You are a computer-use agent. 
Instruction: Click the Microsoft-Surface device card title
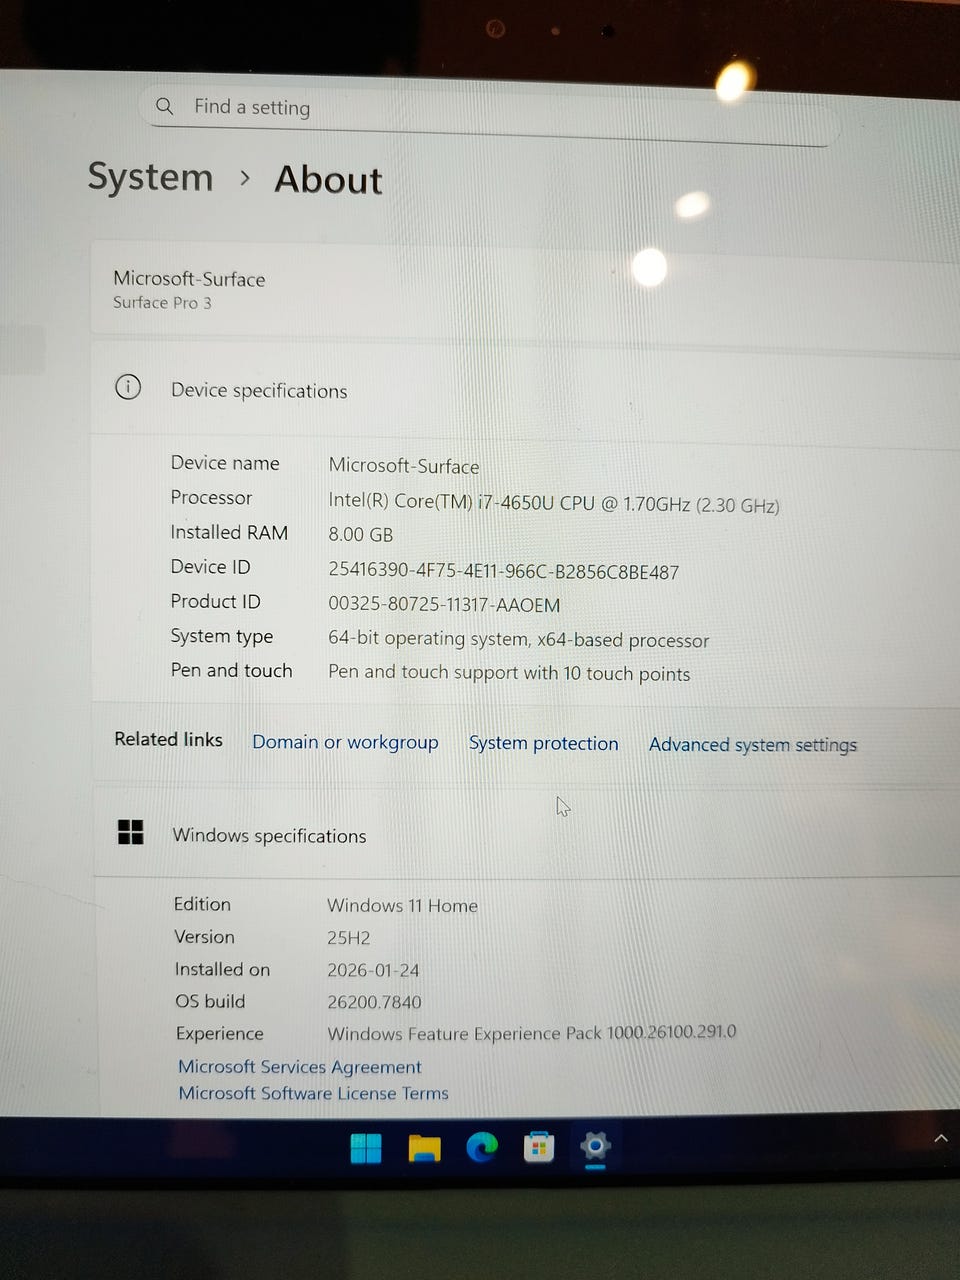click(189, 279)
